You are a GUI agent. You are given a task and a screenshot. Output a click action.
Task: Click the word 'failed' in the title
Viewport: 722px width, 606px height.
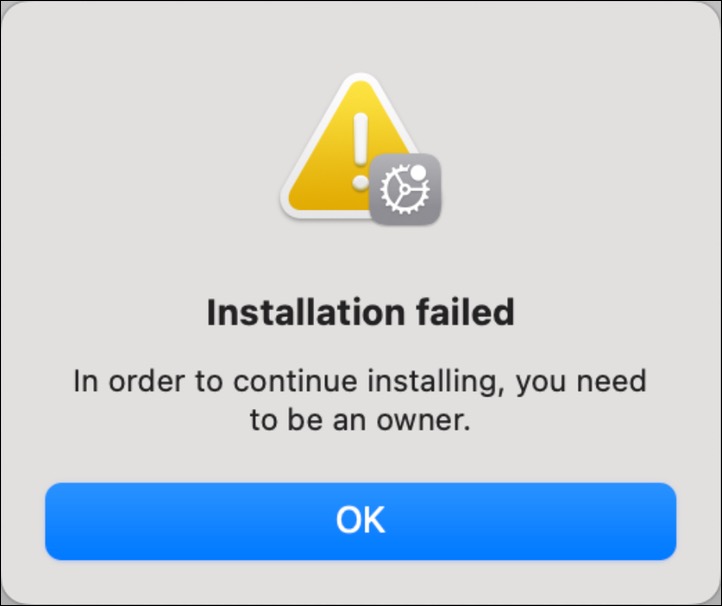(466, 312)
